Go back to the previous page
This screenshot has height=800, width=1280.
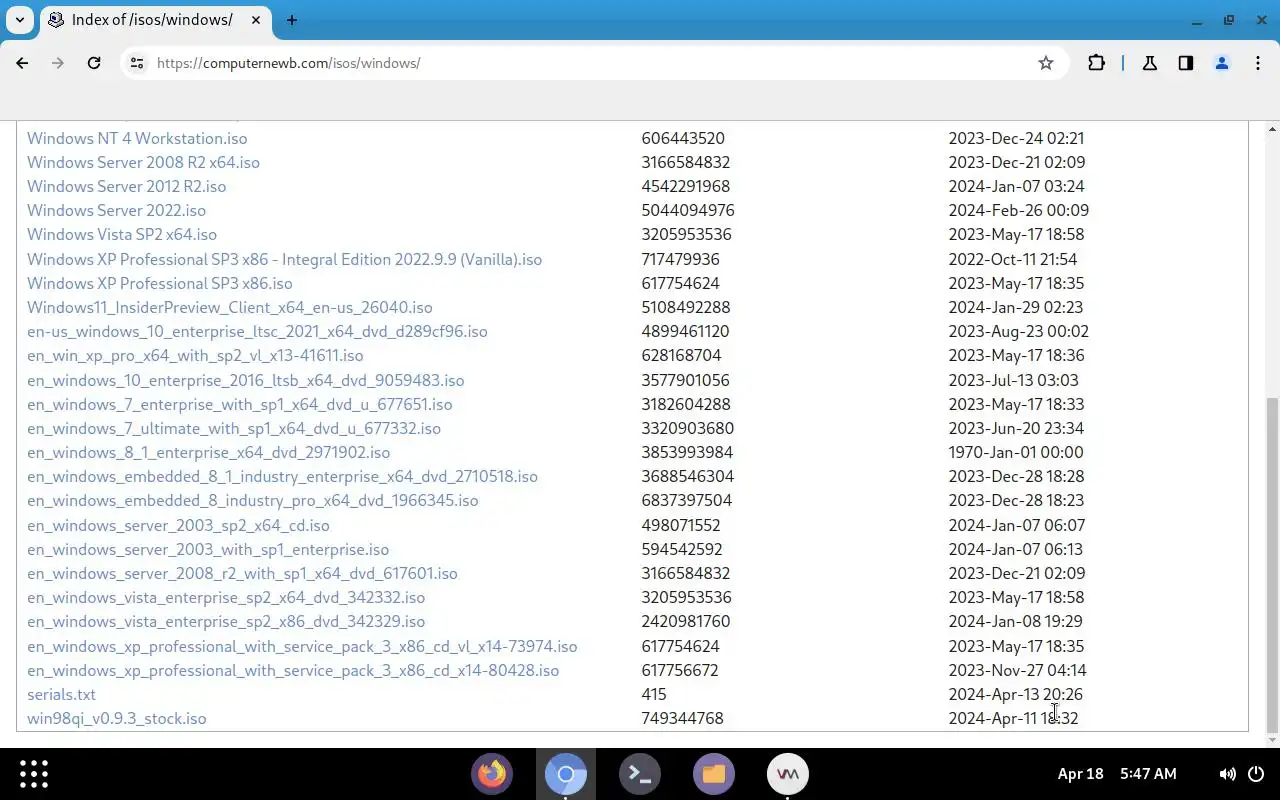(x=22, y=63)
